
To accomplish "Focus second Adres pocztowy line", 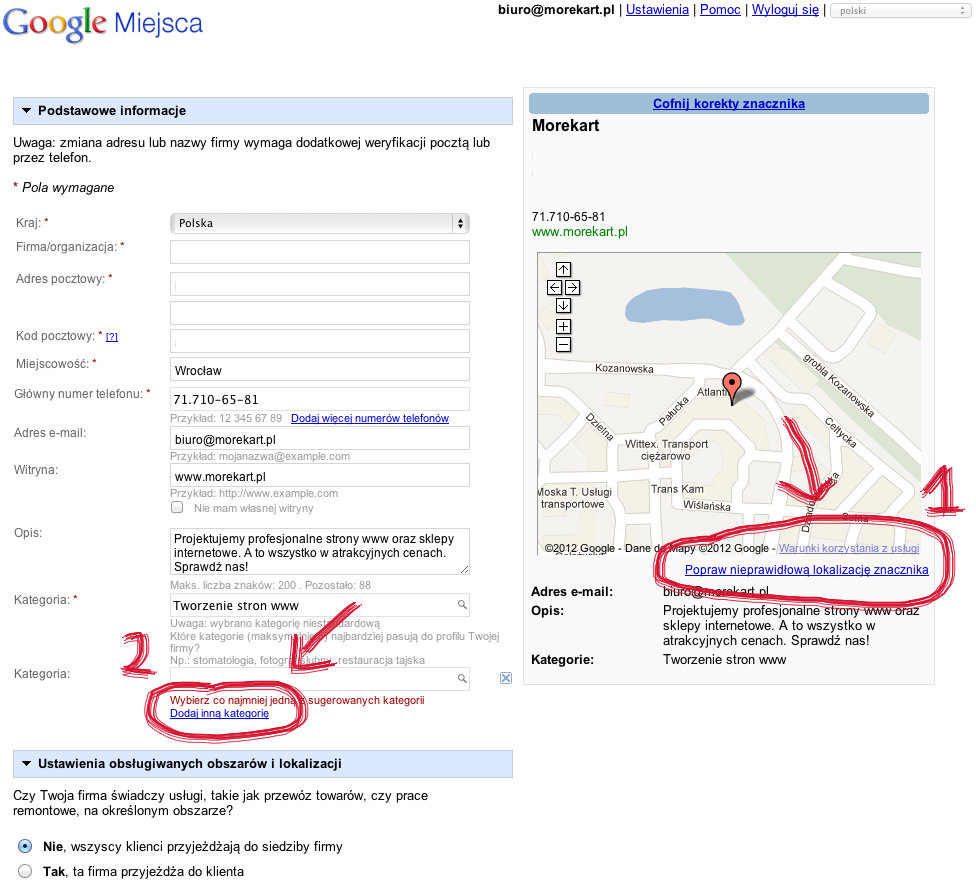I will [x=320, y=313].
